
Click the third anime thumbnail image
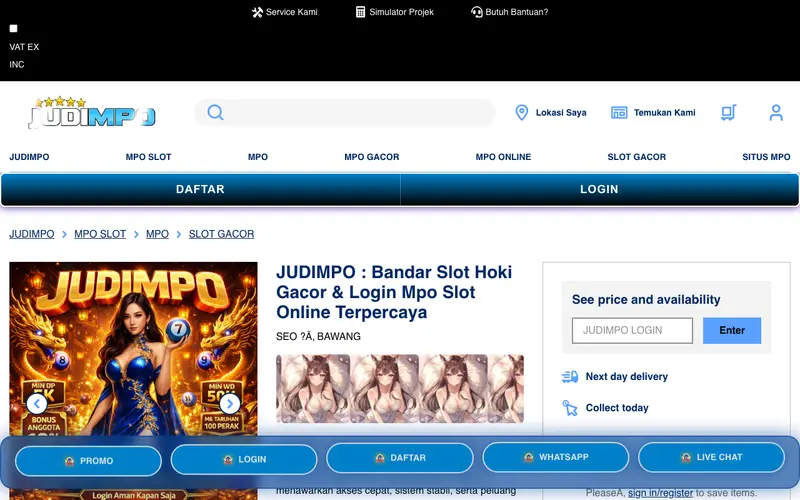coord(453,389)
